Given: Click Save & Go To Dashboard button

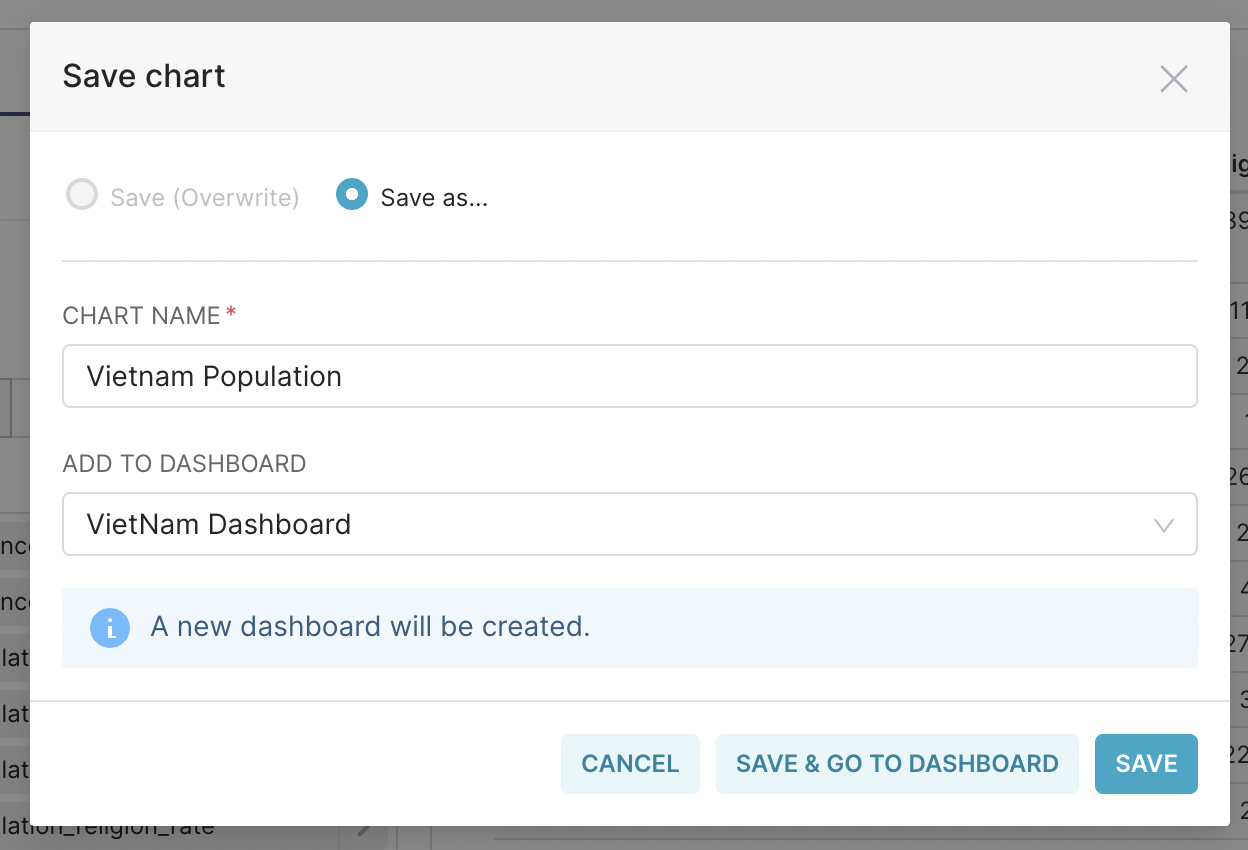Looking at the screenshot, I should pos(897,764).
